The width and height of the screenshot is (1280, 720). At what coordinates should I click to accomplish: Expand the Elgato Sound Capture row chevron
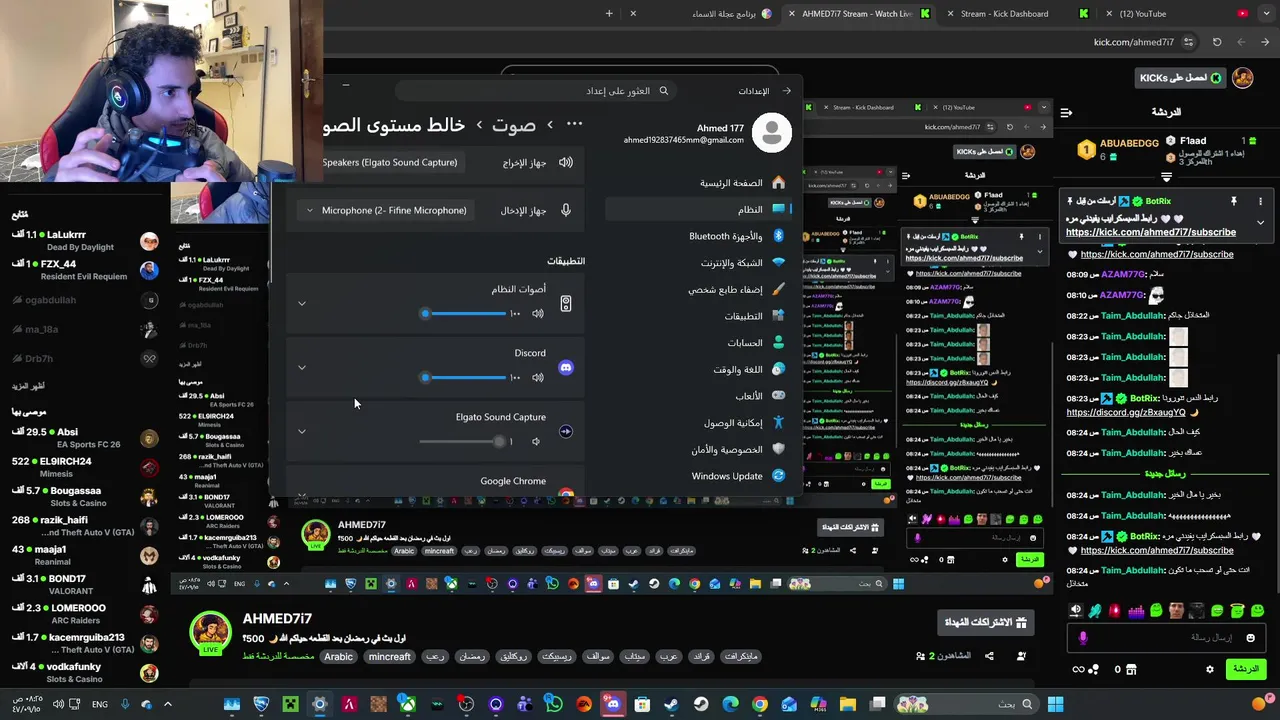[302, 432]
